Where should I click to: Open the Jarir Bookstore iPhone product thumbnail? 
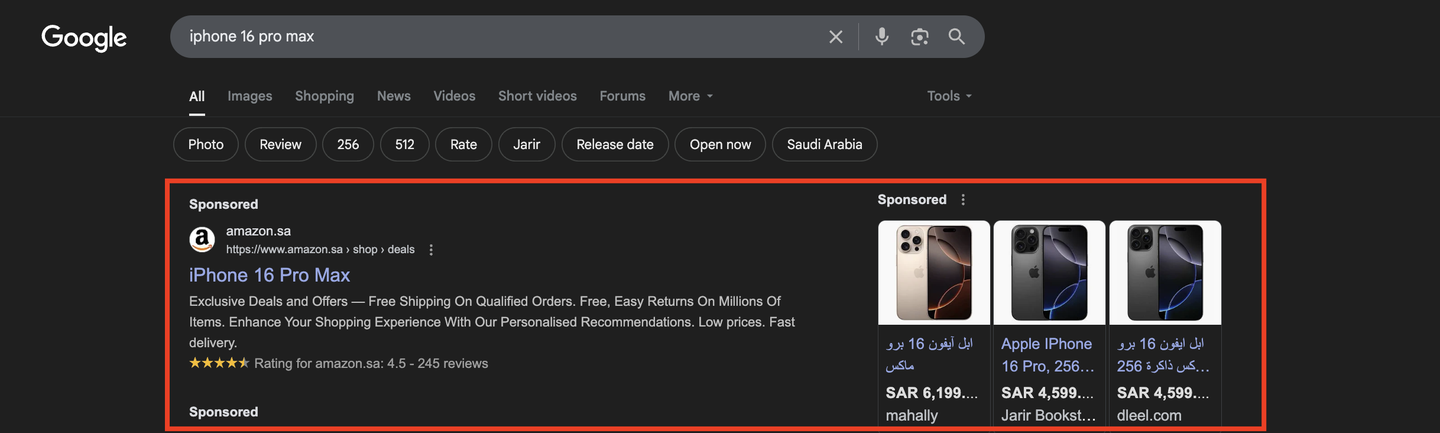1049,272
